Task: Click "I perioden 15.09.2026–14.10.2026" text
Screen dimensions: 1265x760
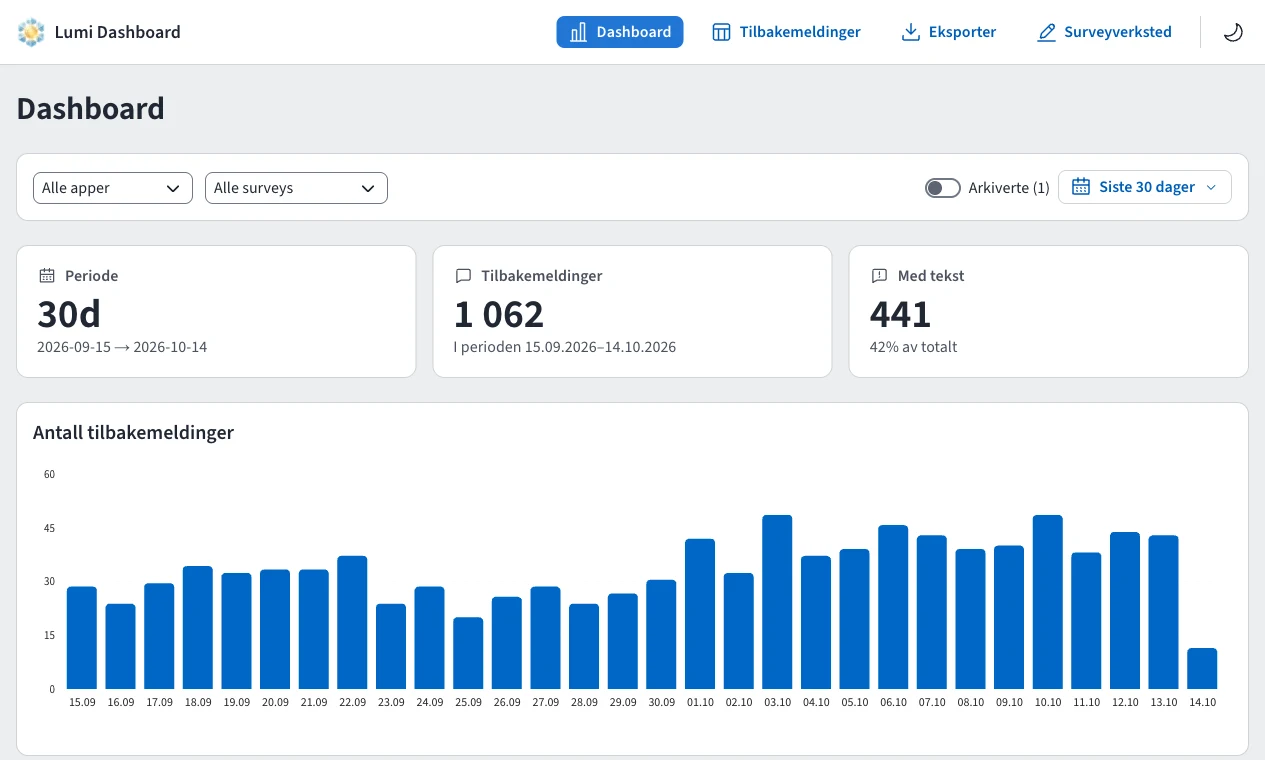Action: click(x=565, y=347)
